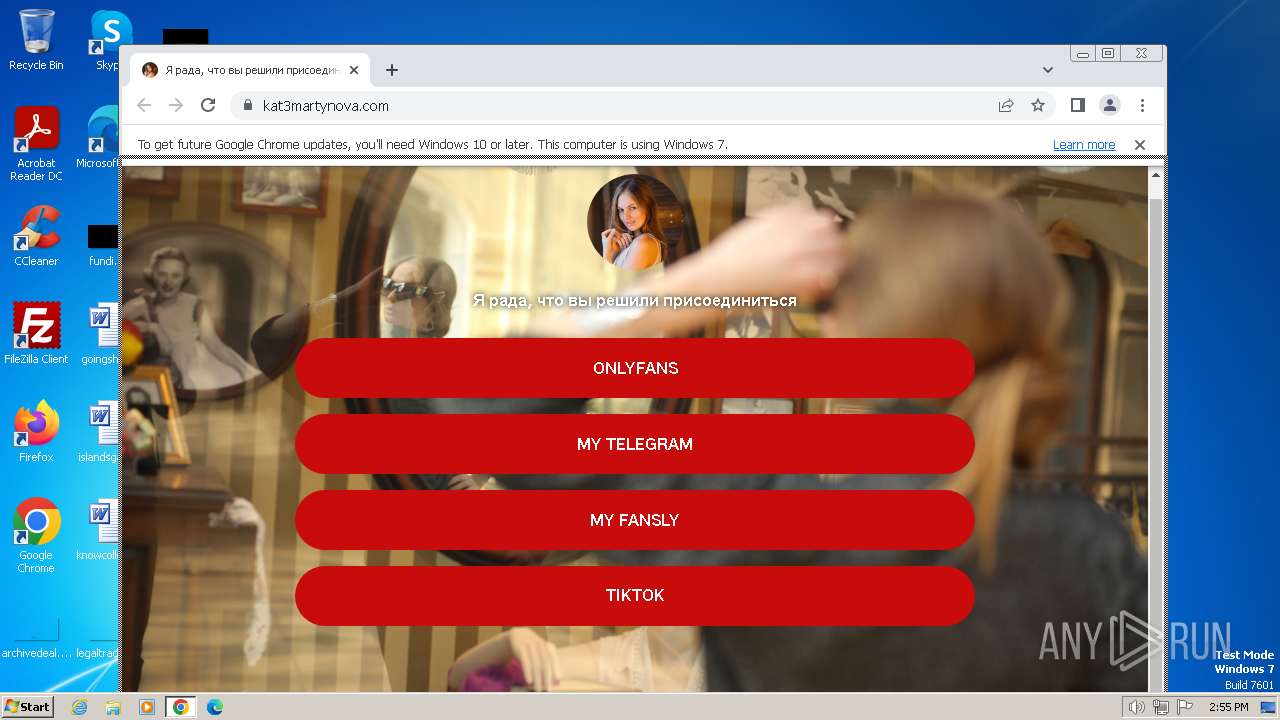
Task: Click the heading Я рада, что вы решили присоединиться
Action: click(x=635, y=300)
